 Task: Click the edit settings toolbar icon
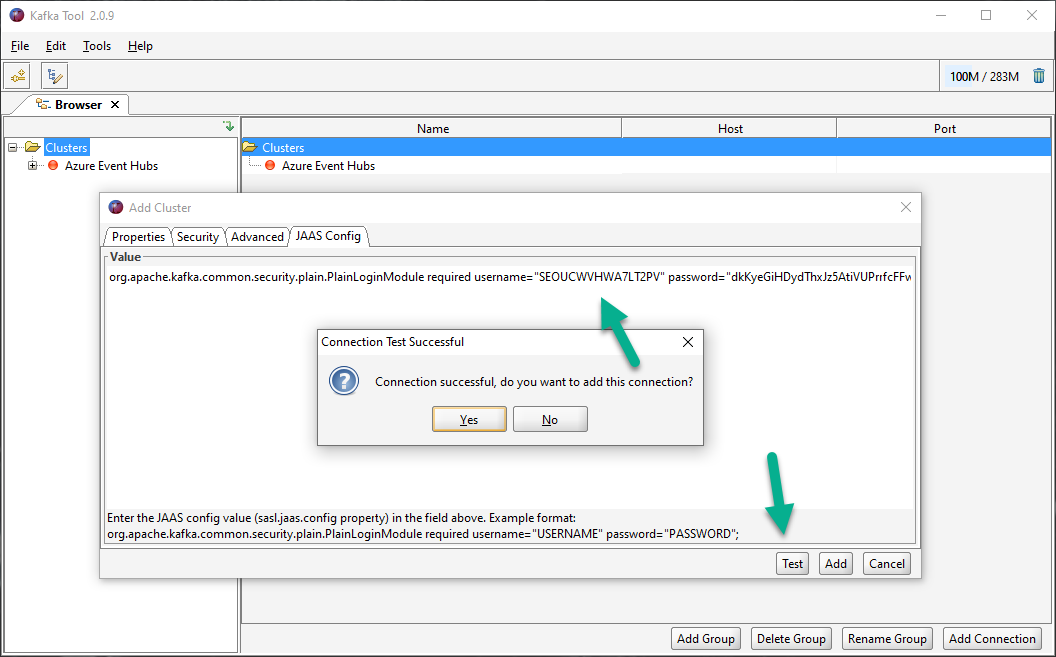tap(55, 75)
